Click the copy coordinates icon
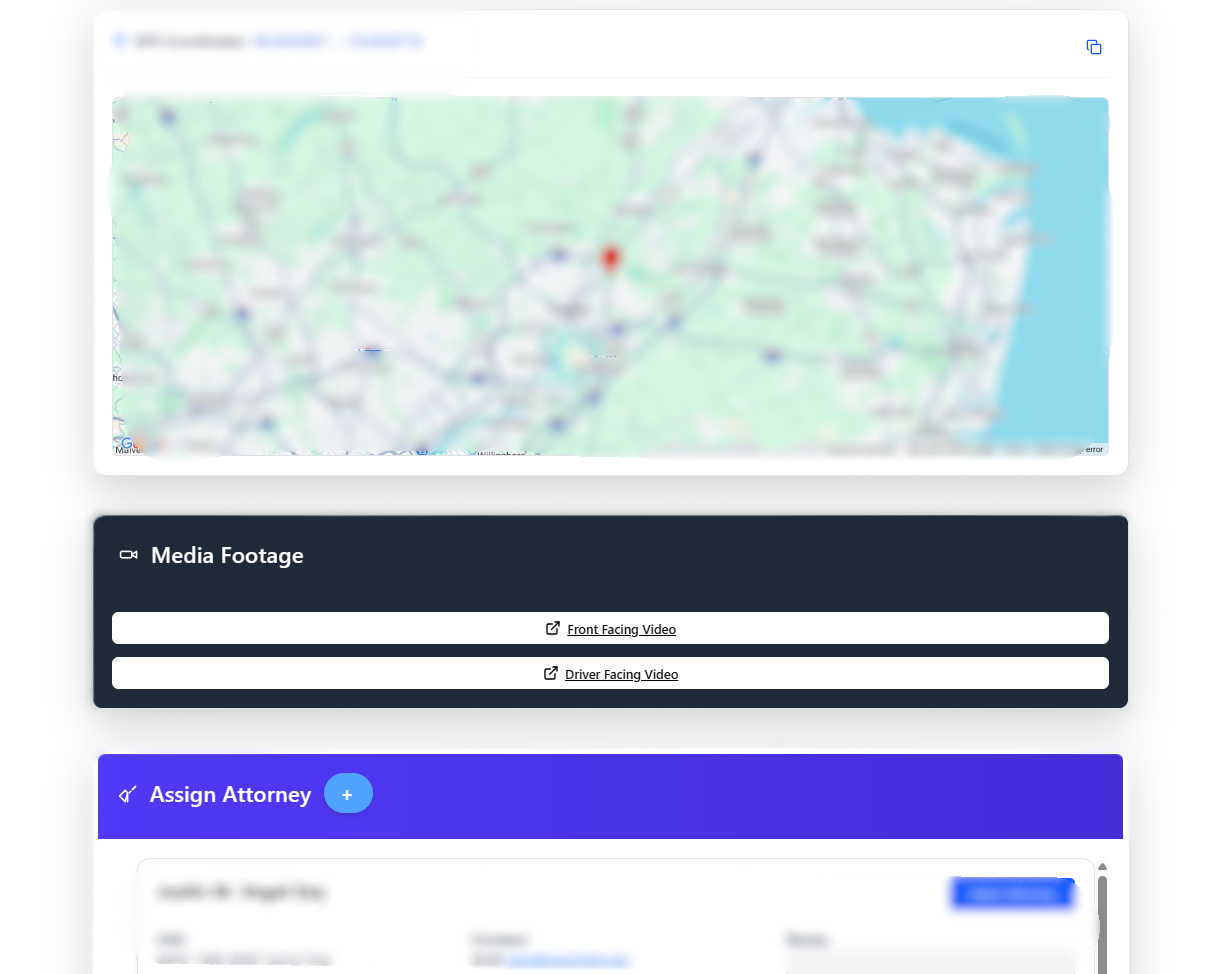This screenshot has height=974, width=1227. pyautogui.click(x=1094, y=47)
